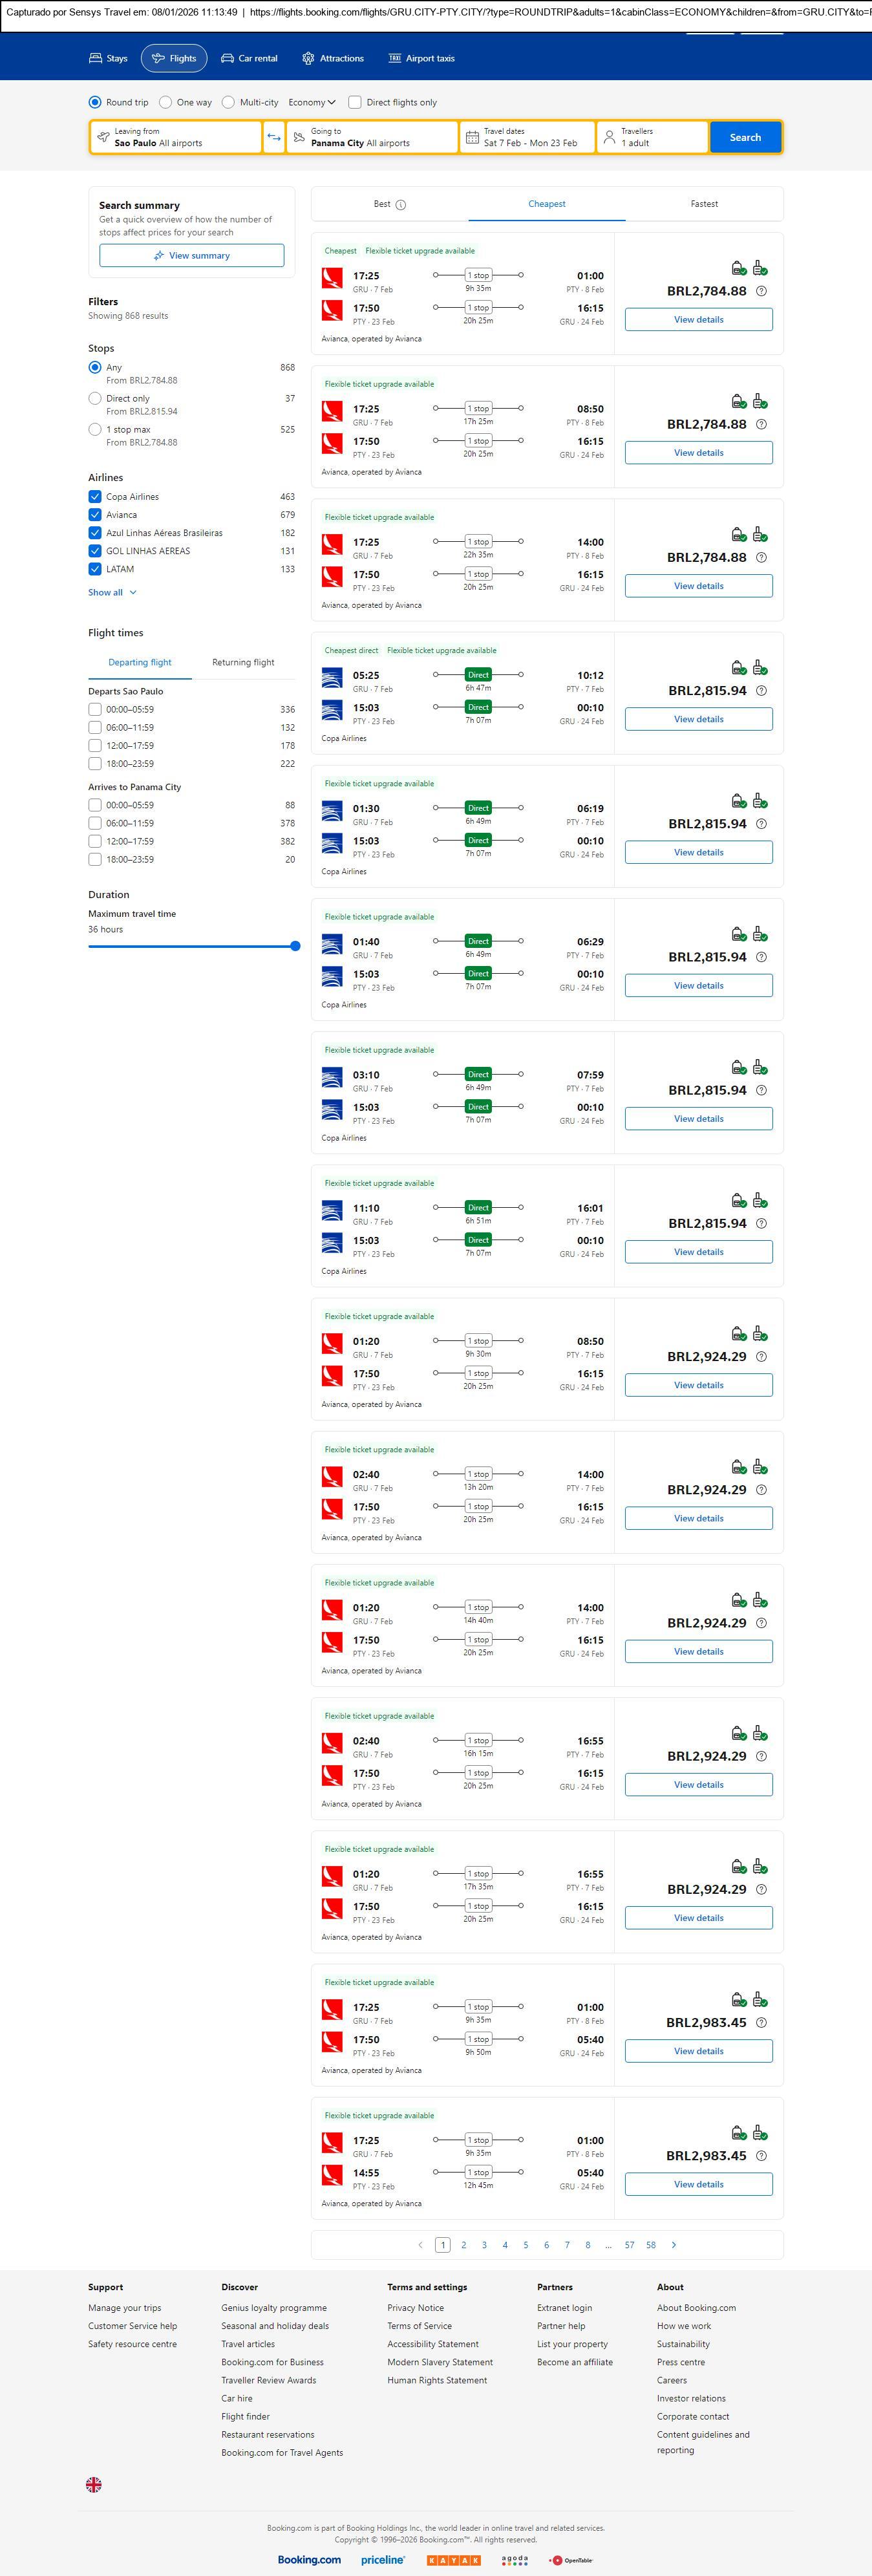Click the Airport taxis icon in navigation bar

395,59
